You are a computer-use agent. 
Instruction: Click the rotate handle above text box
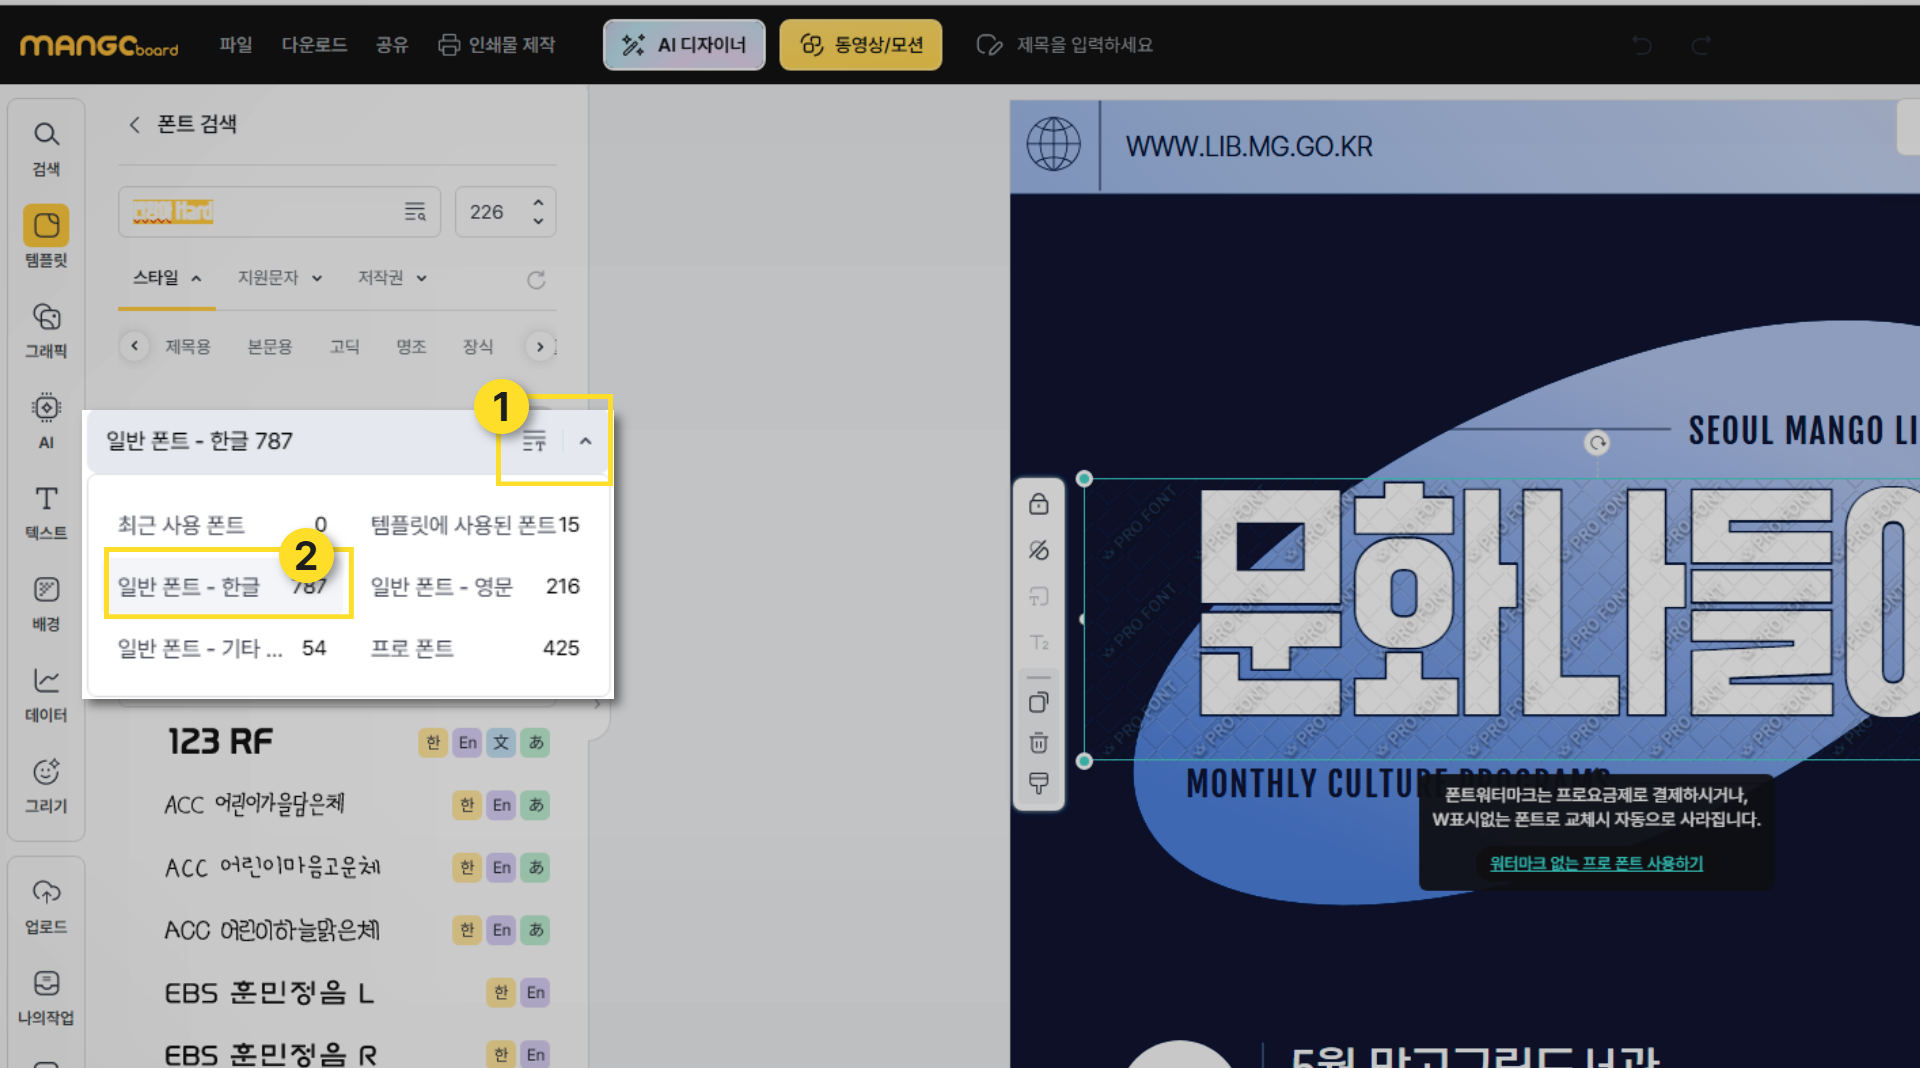tap(1597, 443)
